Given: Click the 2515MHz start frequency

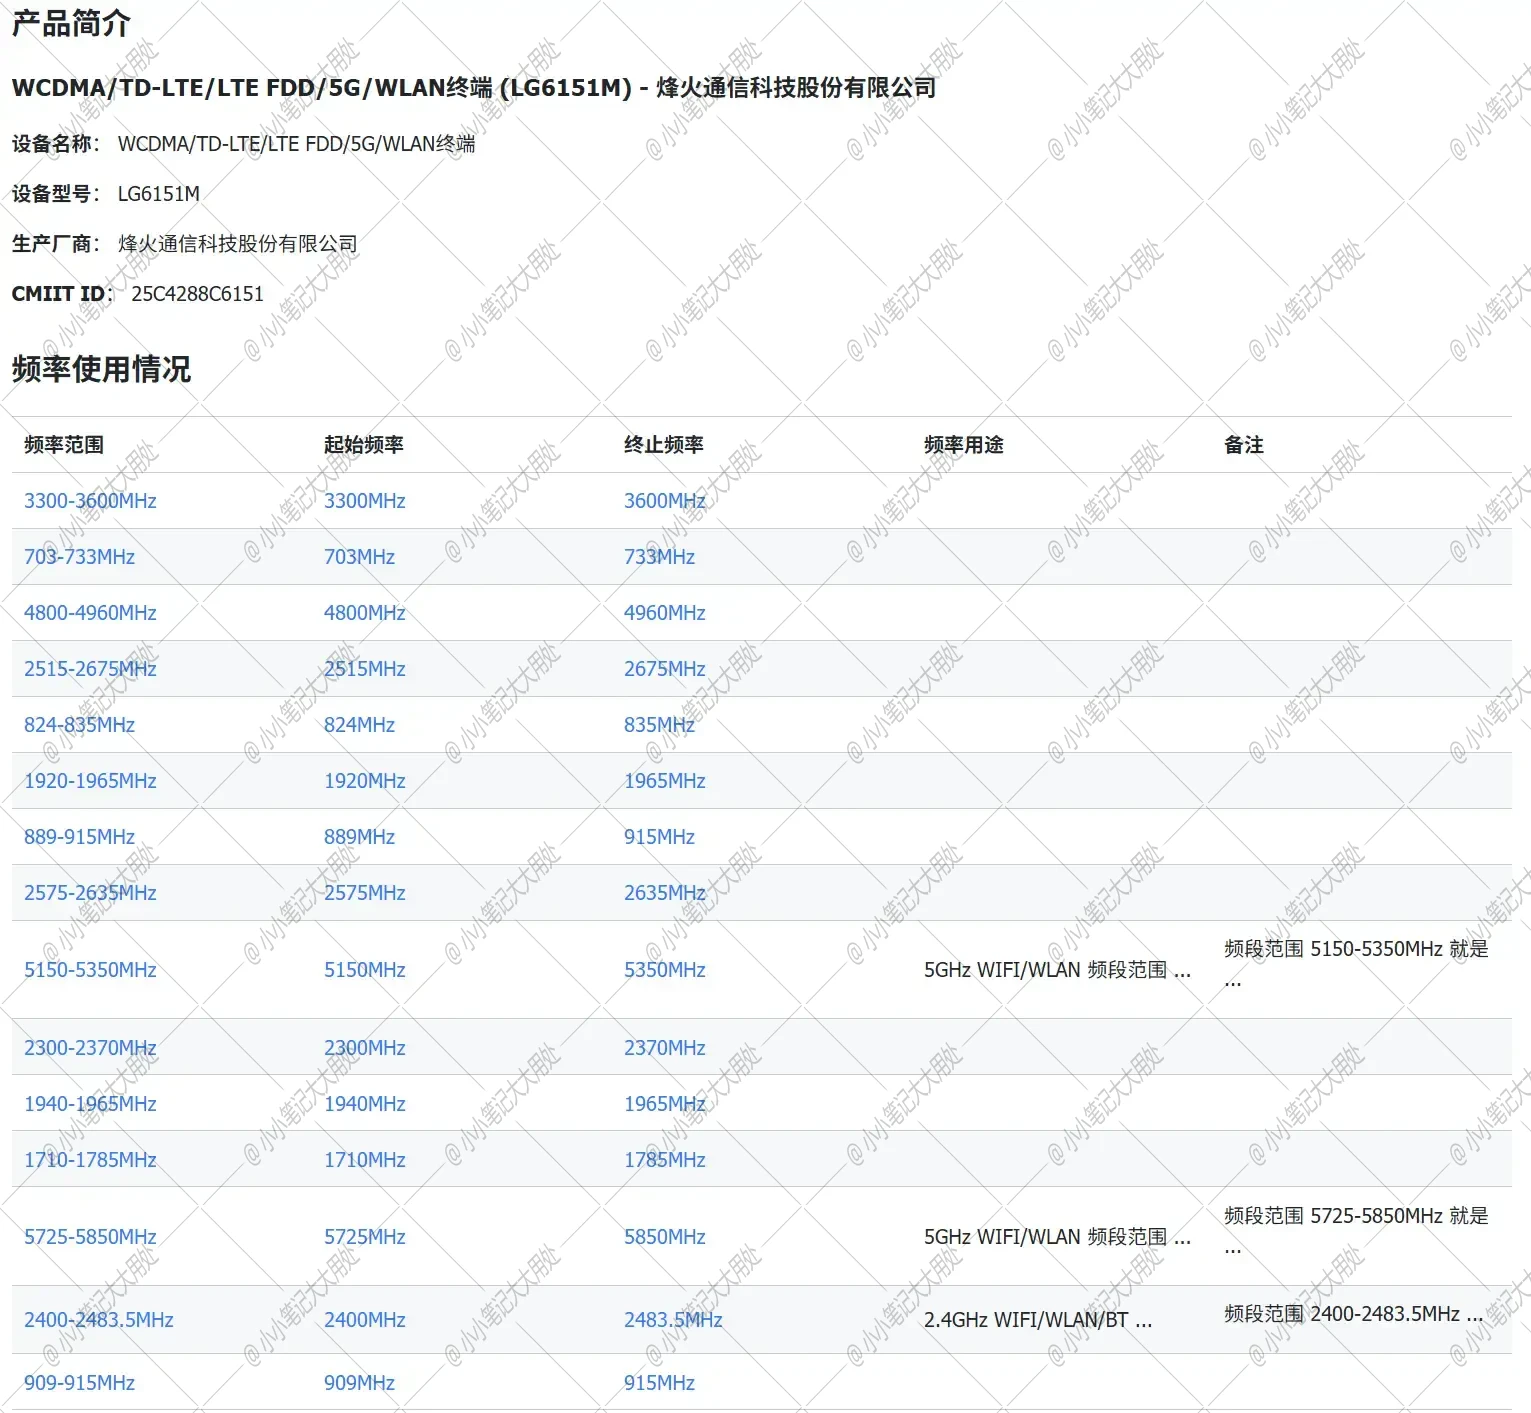Looking at the screenshot, I should coord(364,669).
